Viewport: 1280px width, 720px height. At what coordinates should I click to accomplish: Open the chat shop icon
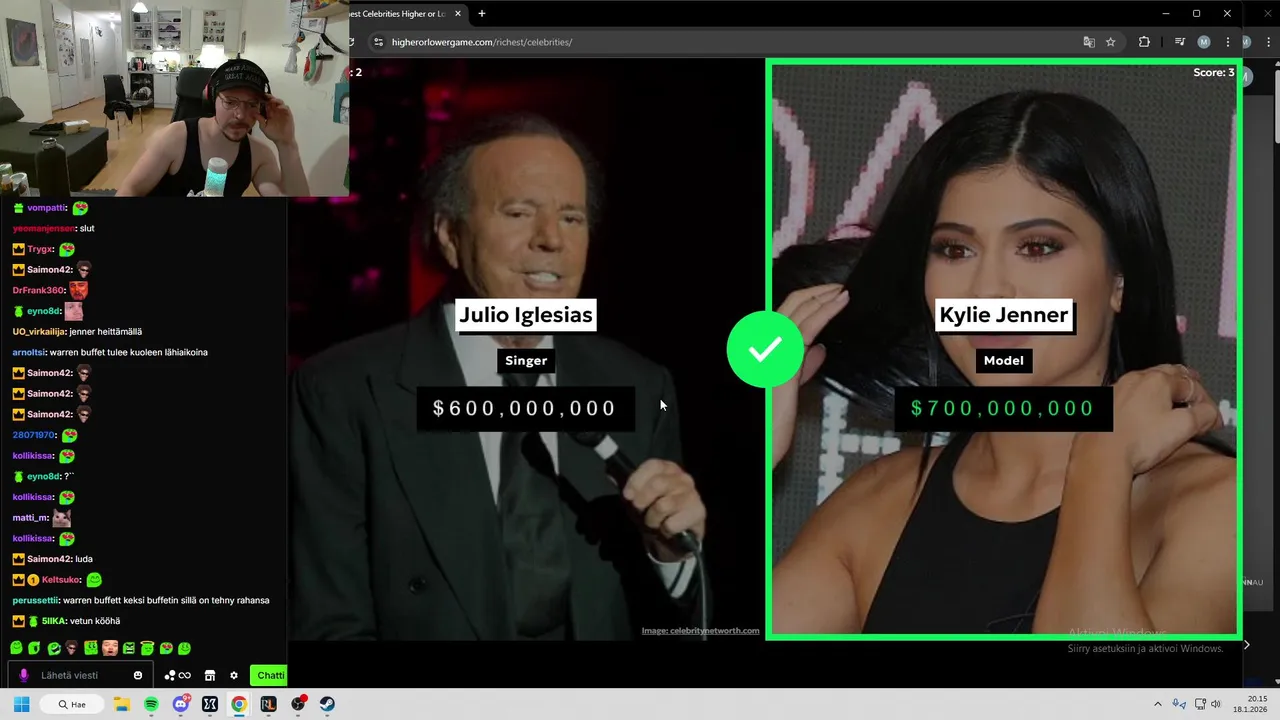click(x=210, y=675)
